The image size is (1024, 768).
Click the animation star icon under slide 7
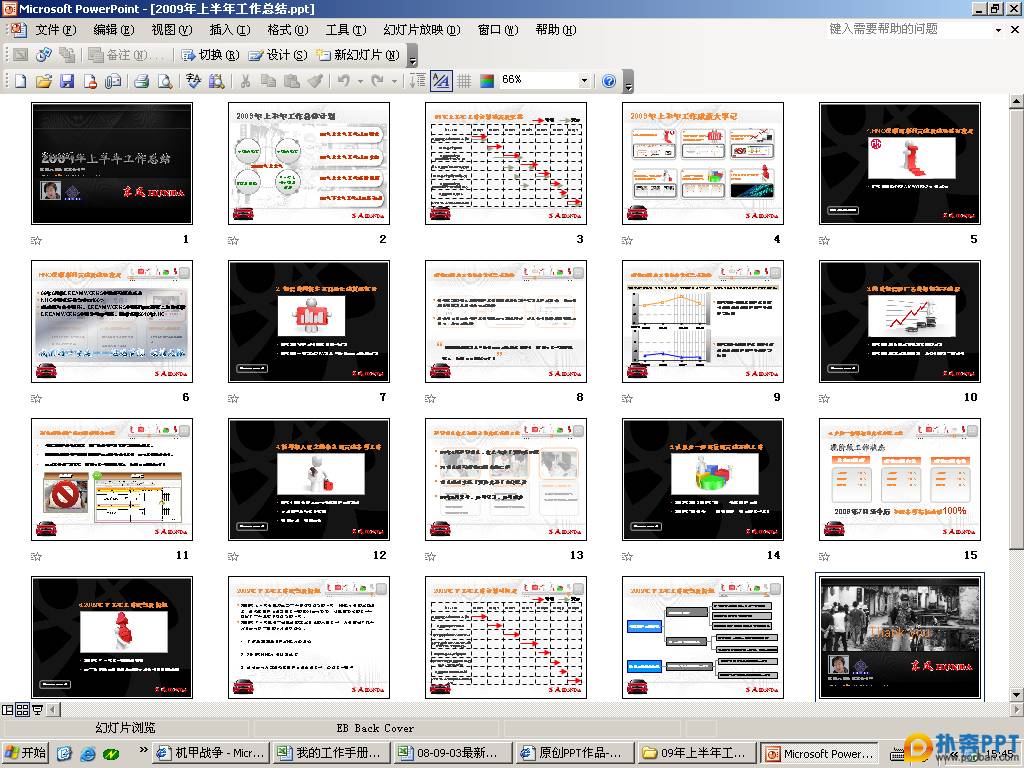[233, 398]
